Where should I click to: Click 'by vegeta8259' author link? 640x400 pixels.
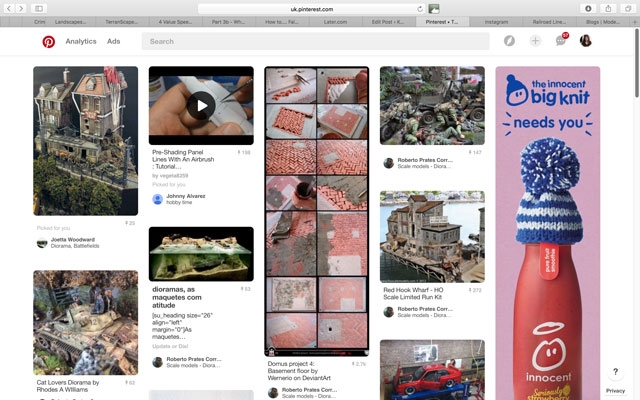coord(170,176)
